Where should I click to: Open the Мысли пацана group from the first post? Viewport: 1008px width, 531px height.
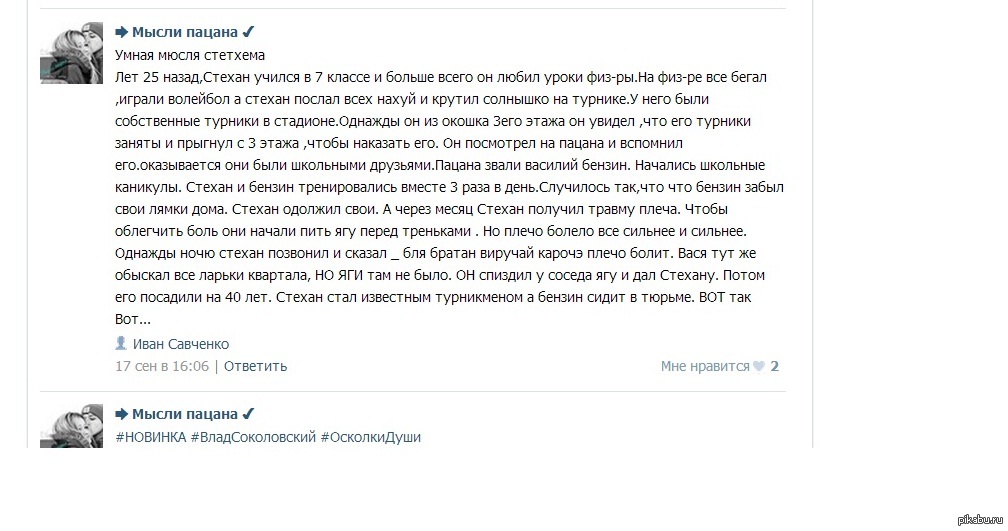pyautogui.click(x=185, y=32)
